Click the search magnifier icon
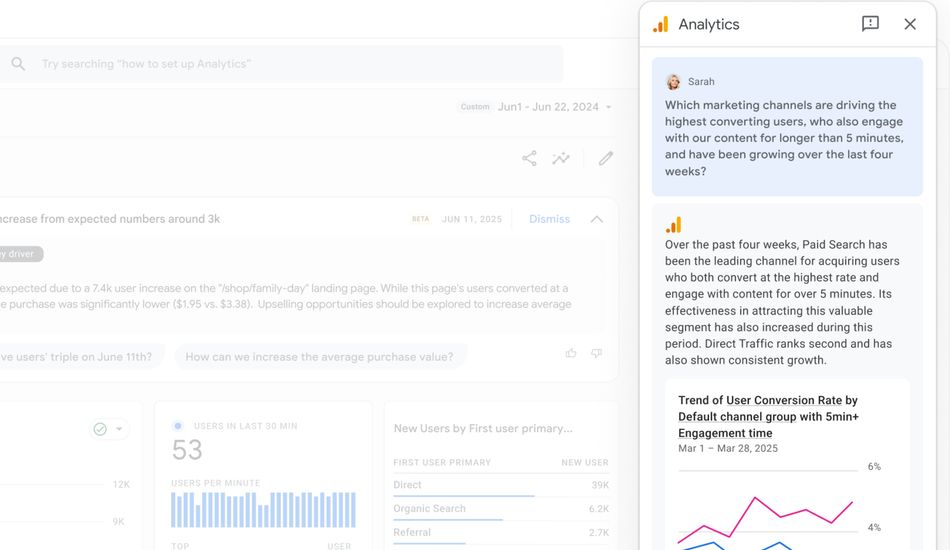The height and width of the screenshot is (550, 950). [18, 64]
